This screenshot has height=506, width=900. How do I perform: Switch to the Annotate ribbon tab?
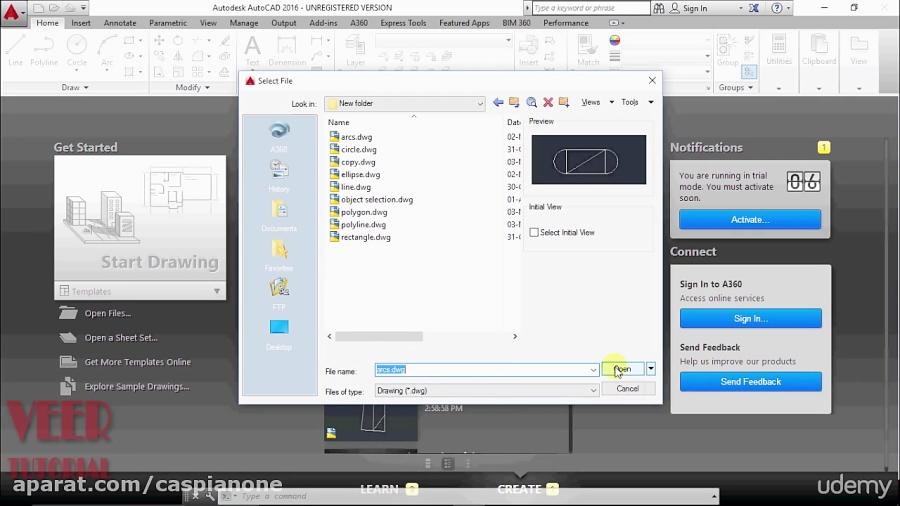[120, 23]
